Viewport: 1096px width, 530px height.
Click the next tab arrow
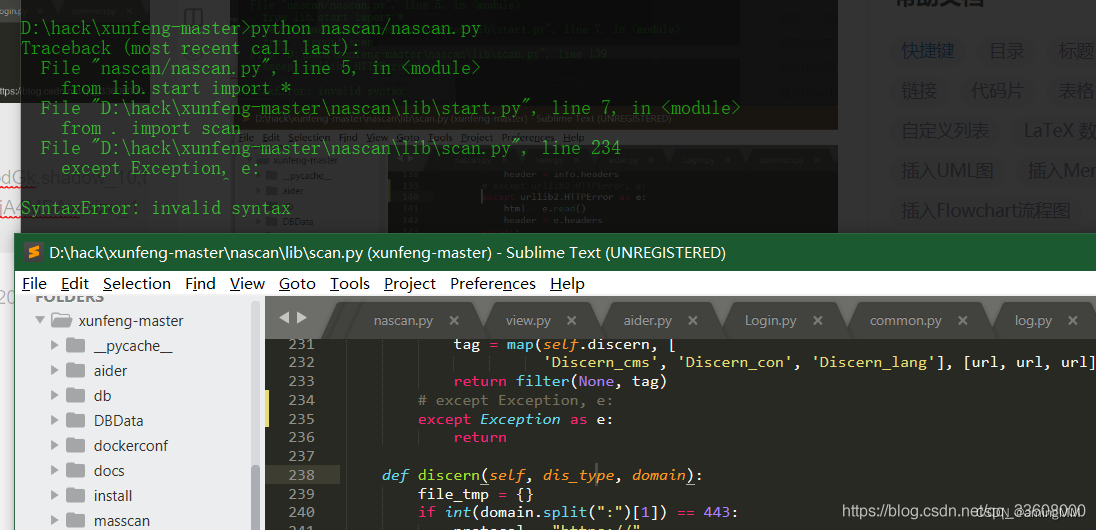point(302,318)
